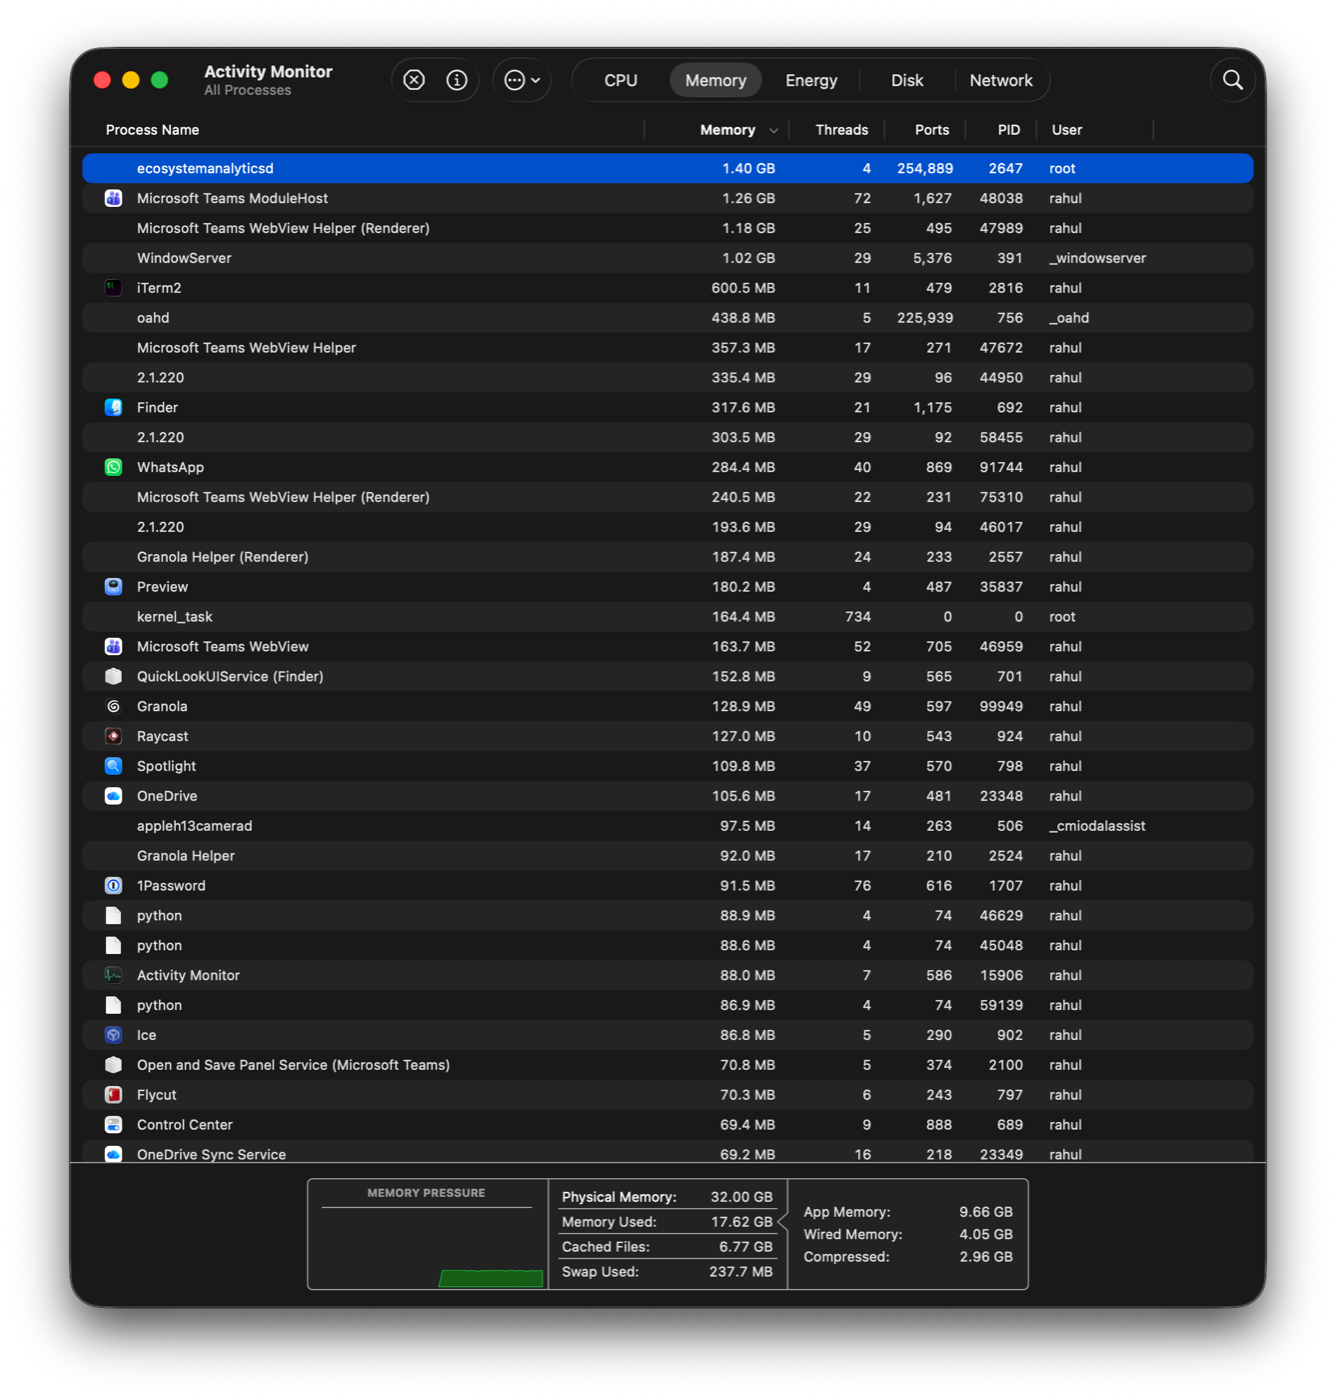Image resolution: width=1336 pixels, height=1400 pixels.
Task: Click the _windowserver user cell
Action: point(1097,258)
